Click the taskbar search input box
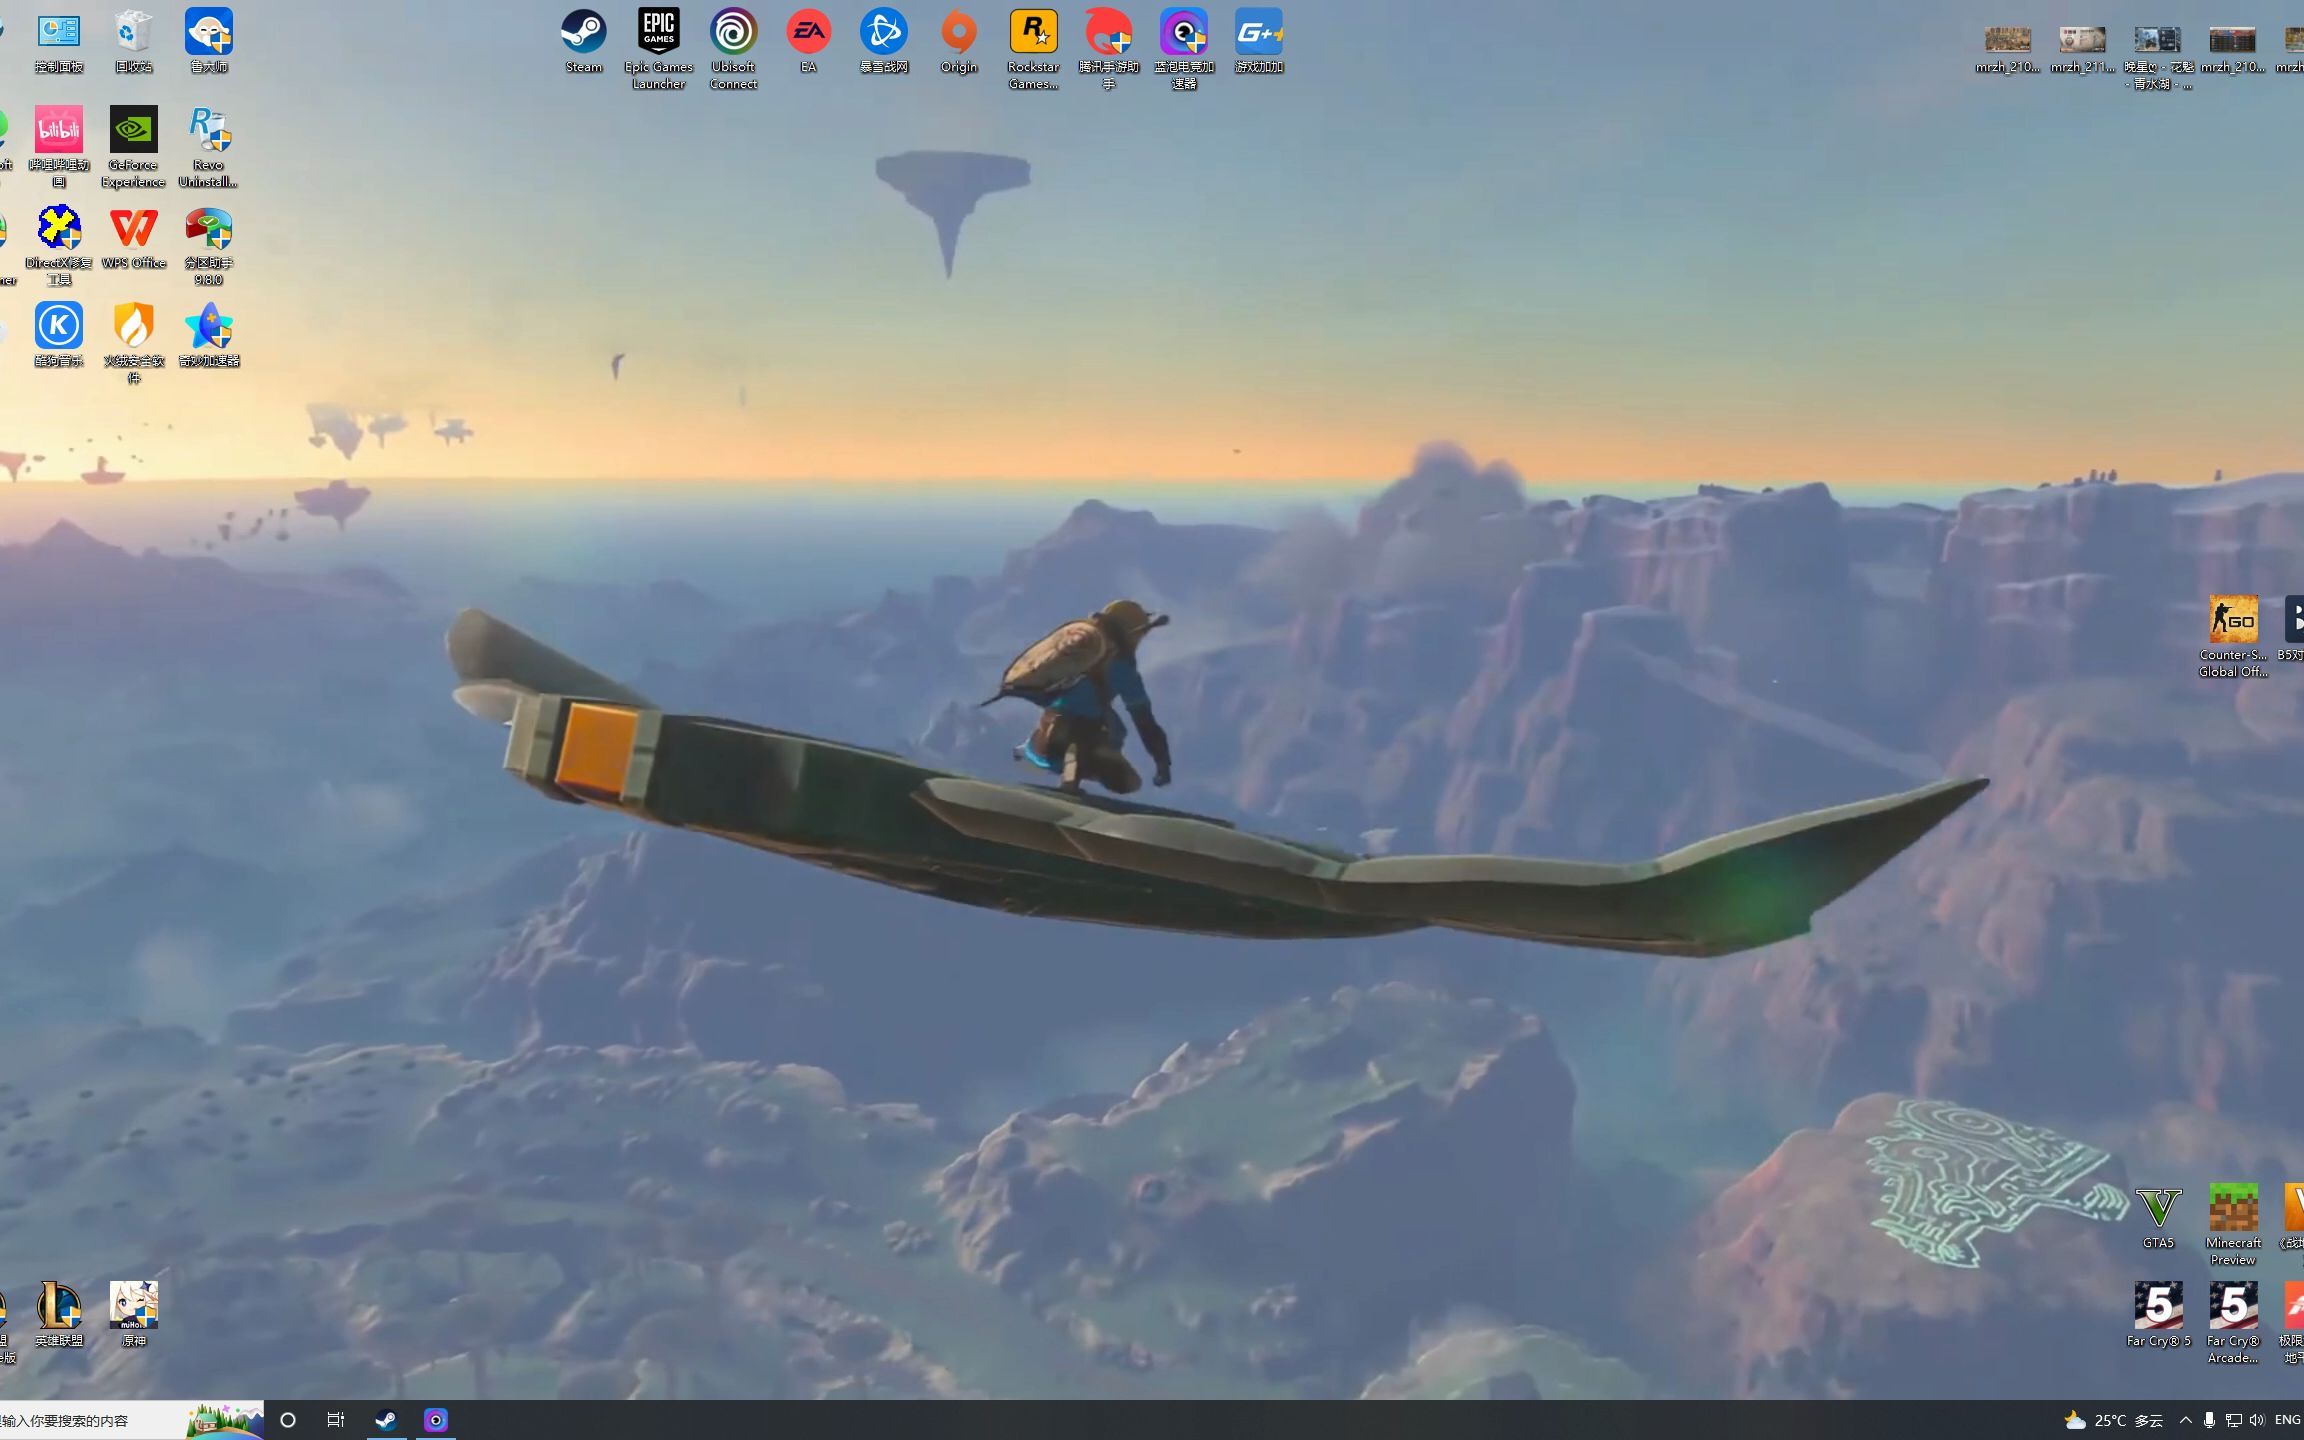 [x=90, y=1420]
